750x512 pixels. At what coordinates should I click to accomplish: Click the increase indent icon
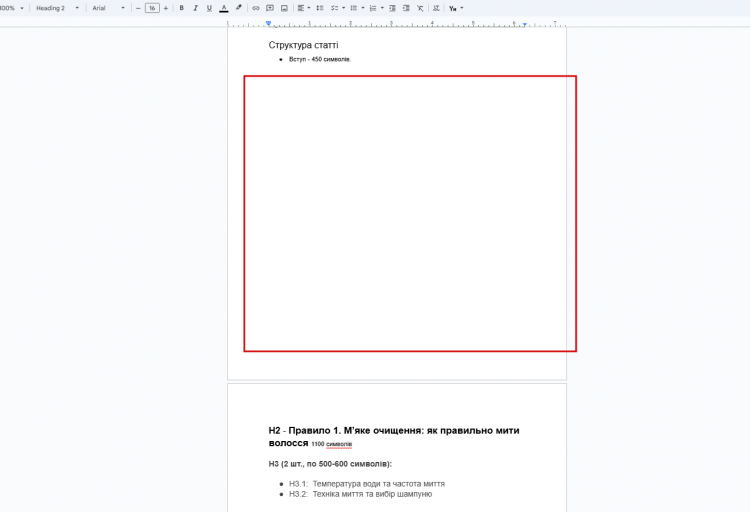pos(406,8)
